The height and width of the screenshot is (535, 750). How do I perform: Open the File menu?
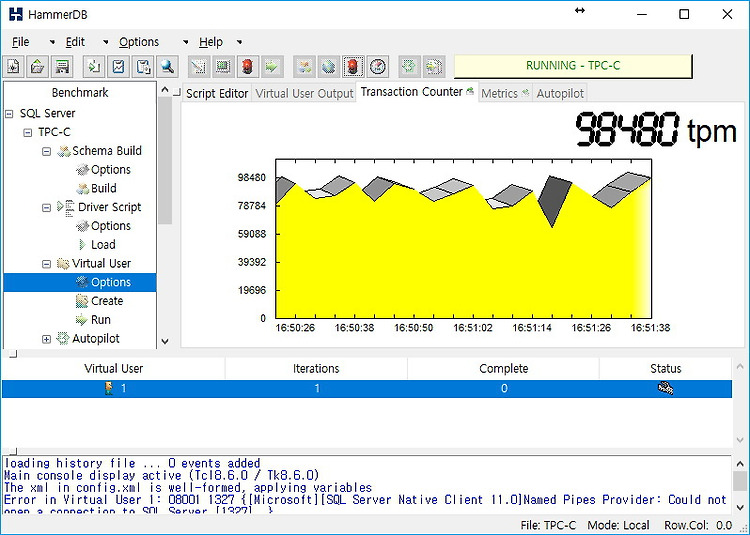(21, 42)
